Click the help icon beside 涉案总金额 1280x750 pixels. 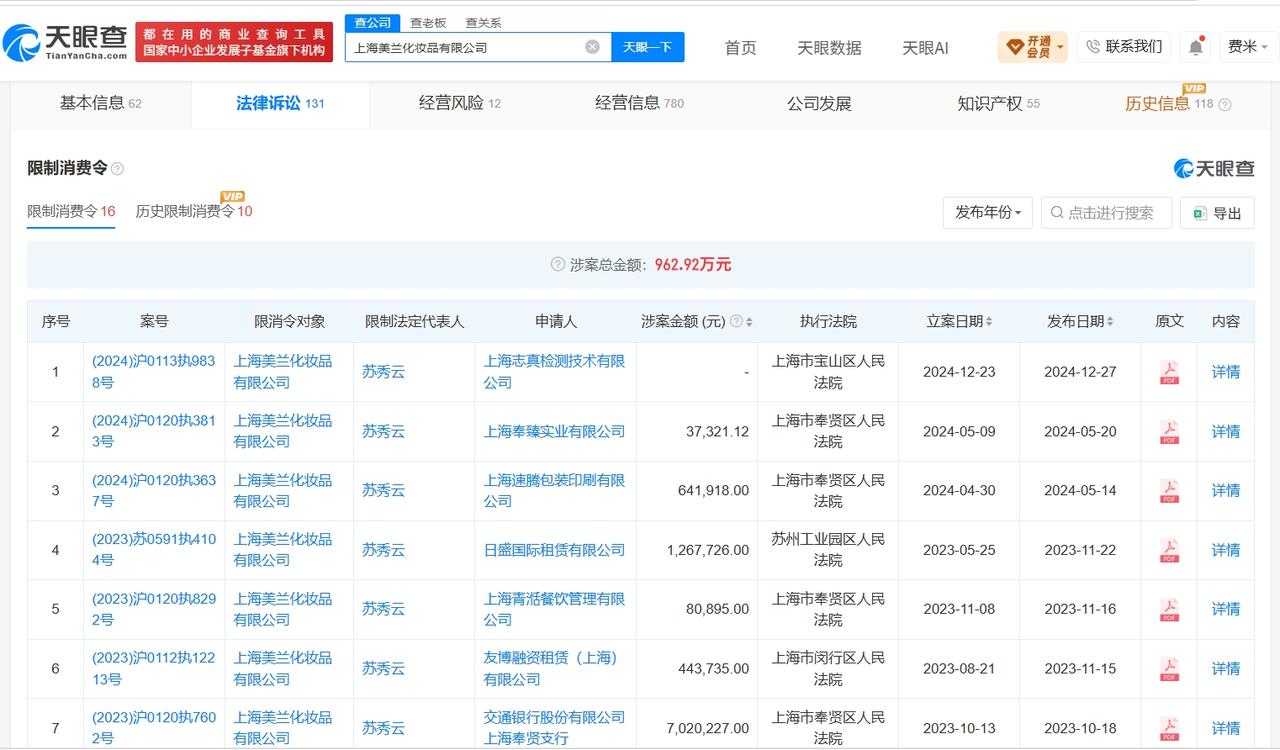[x=558, y=265]
